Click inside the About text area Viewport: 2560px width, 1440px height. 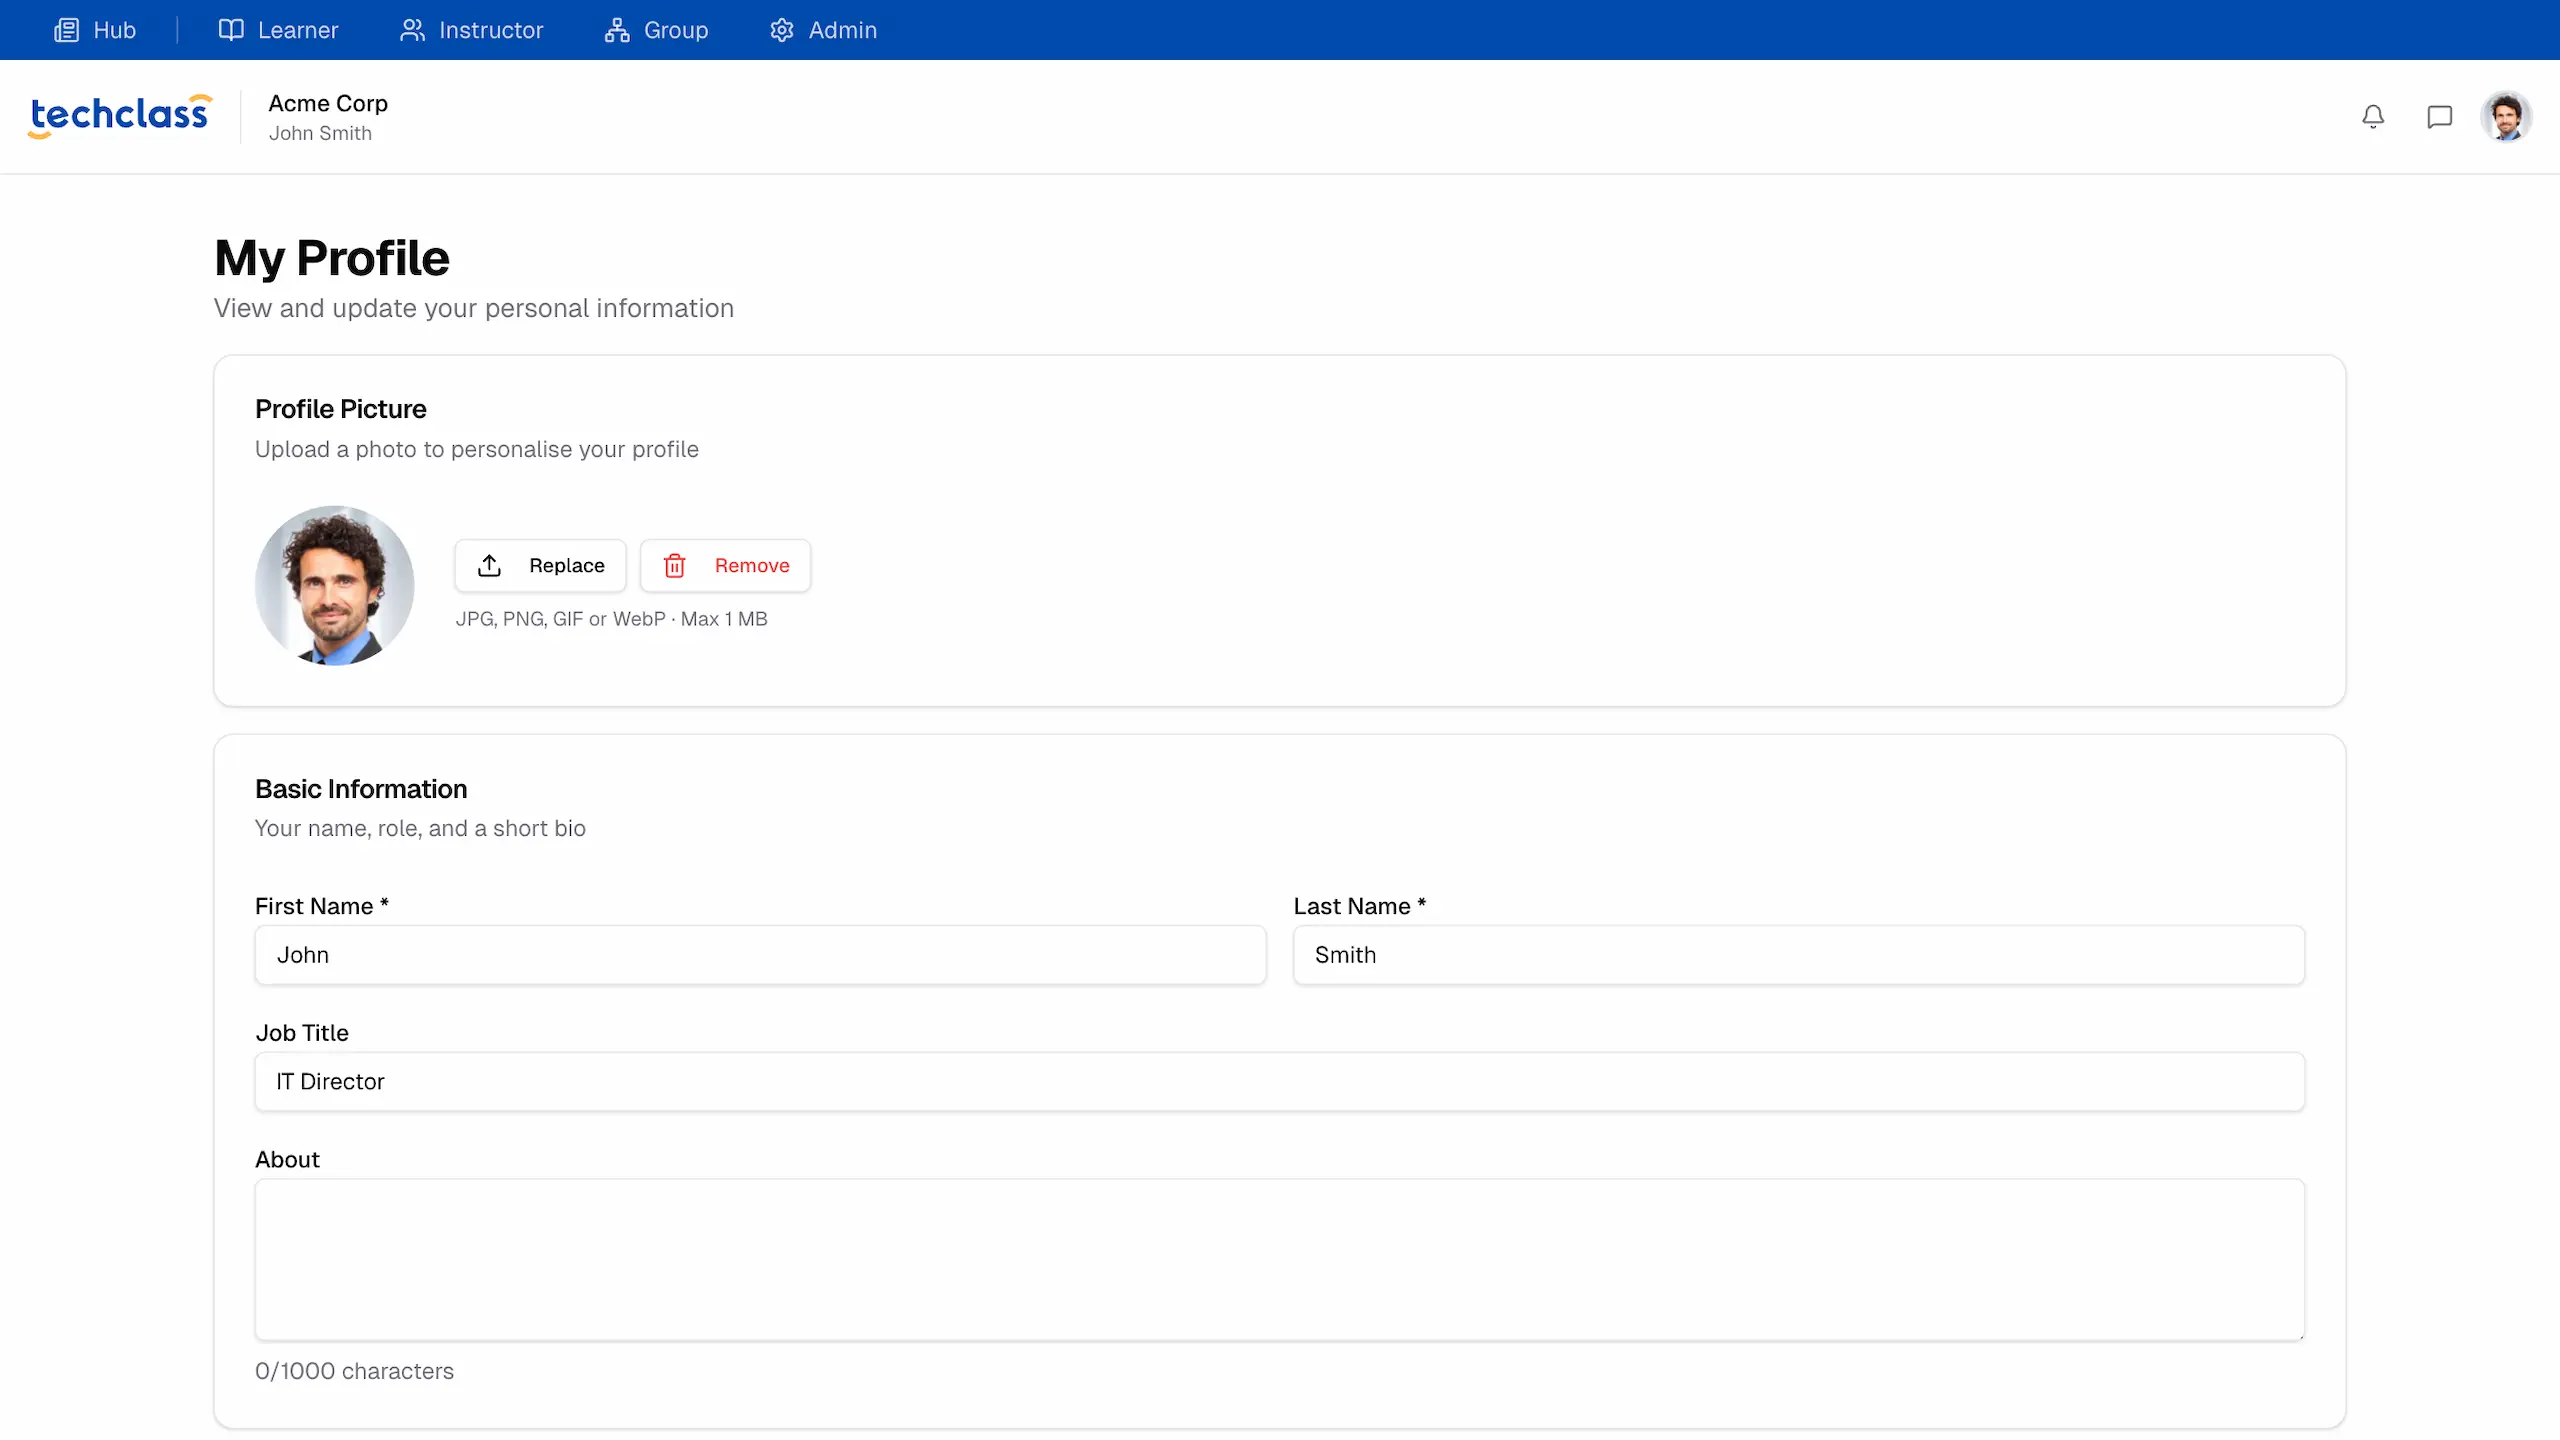coord(1279,1259)
